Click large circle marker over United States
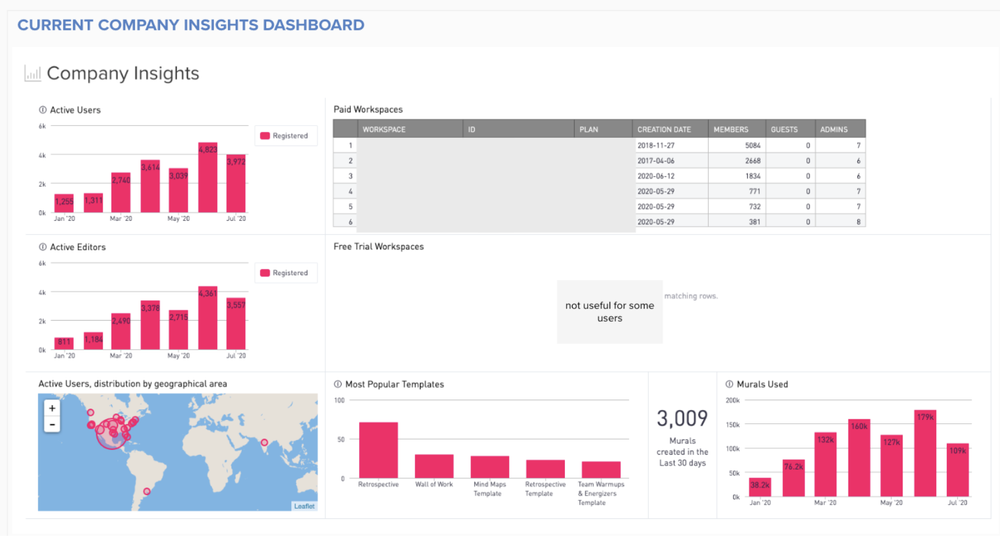Image resolution: width=1000 pixels, height=538 pixels. click(x=112, y=435)
